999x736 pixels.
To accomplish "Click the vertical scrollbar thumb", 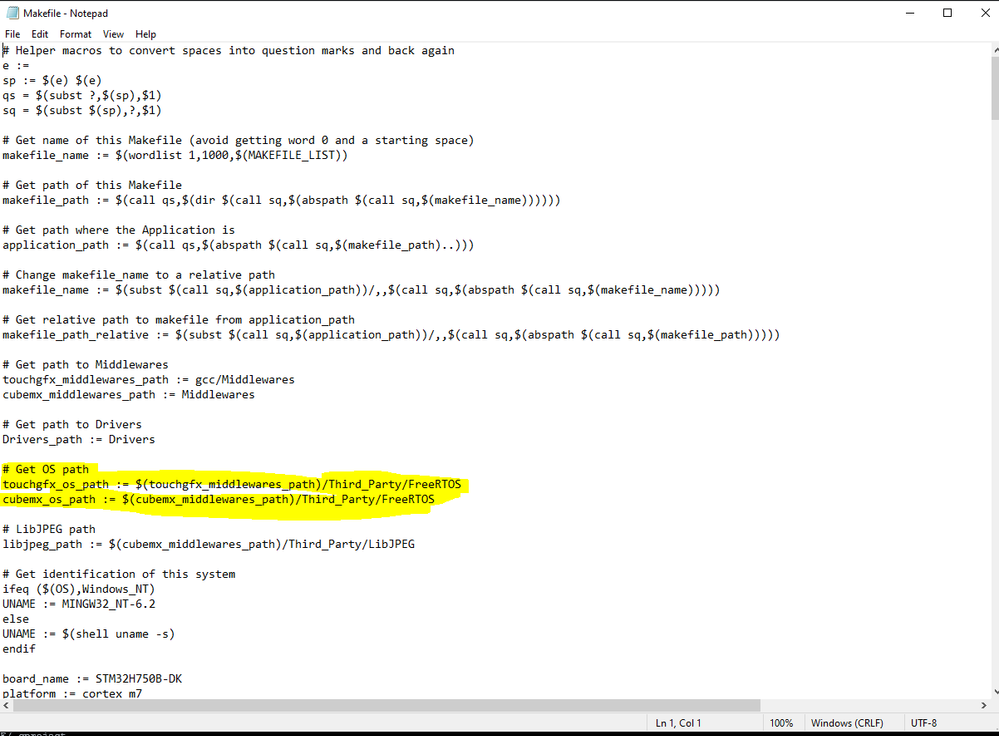I will (995, 88).
